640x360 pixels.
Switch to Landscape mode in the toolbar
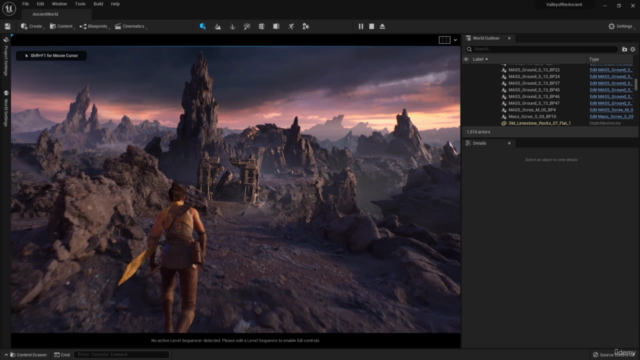coord(218,27)
